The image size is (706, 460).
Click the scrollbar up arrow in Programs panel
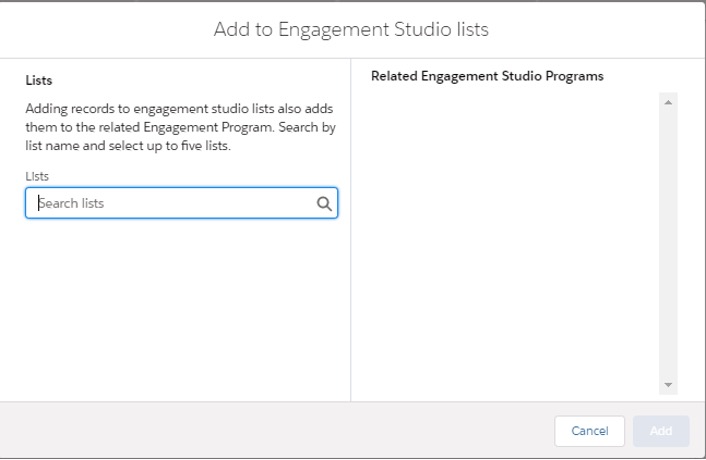[x=668, y=103]
